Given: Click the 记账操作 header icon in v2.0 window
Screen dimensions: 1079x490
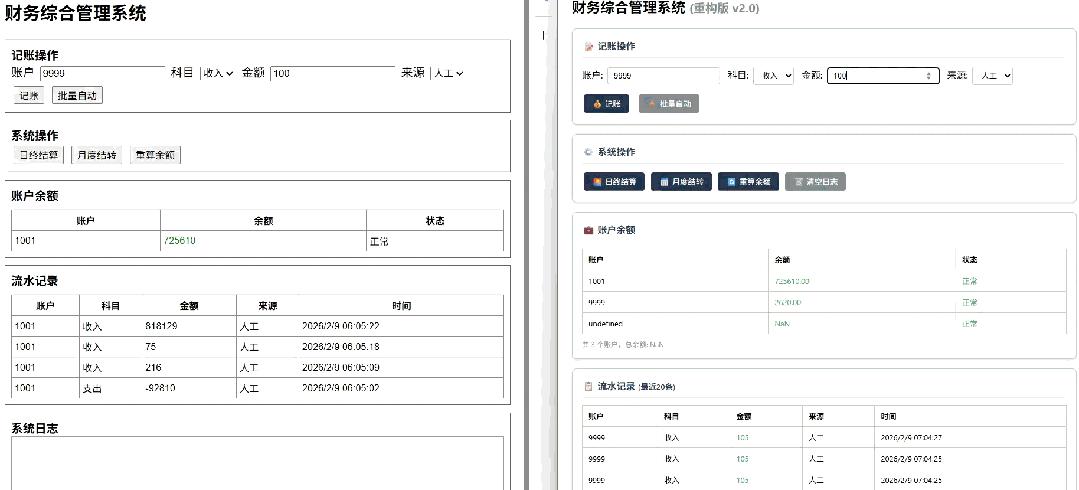Looking at the screenshot, I should [x=588, y=46].
